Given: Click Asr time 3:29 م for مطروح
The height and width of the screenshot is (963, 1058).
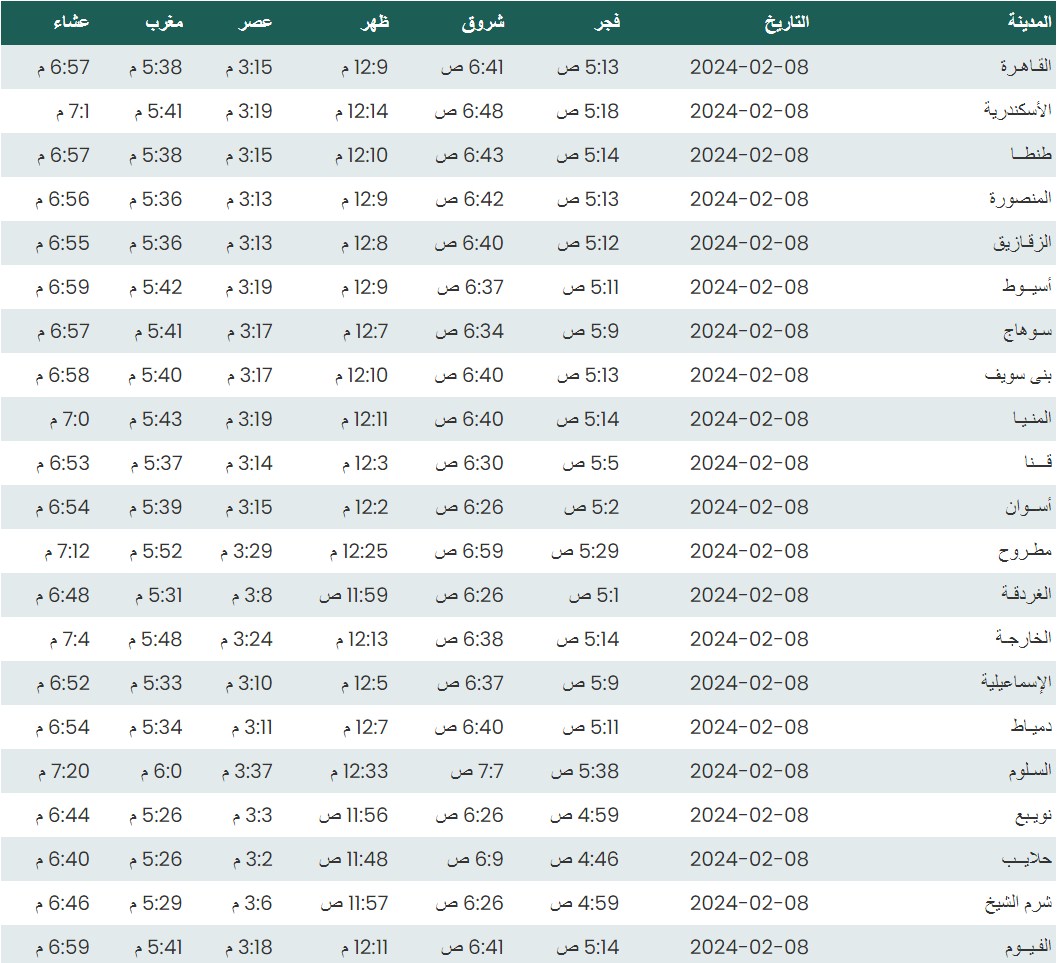Looking at the screenshot, I should pos(247,551).
